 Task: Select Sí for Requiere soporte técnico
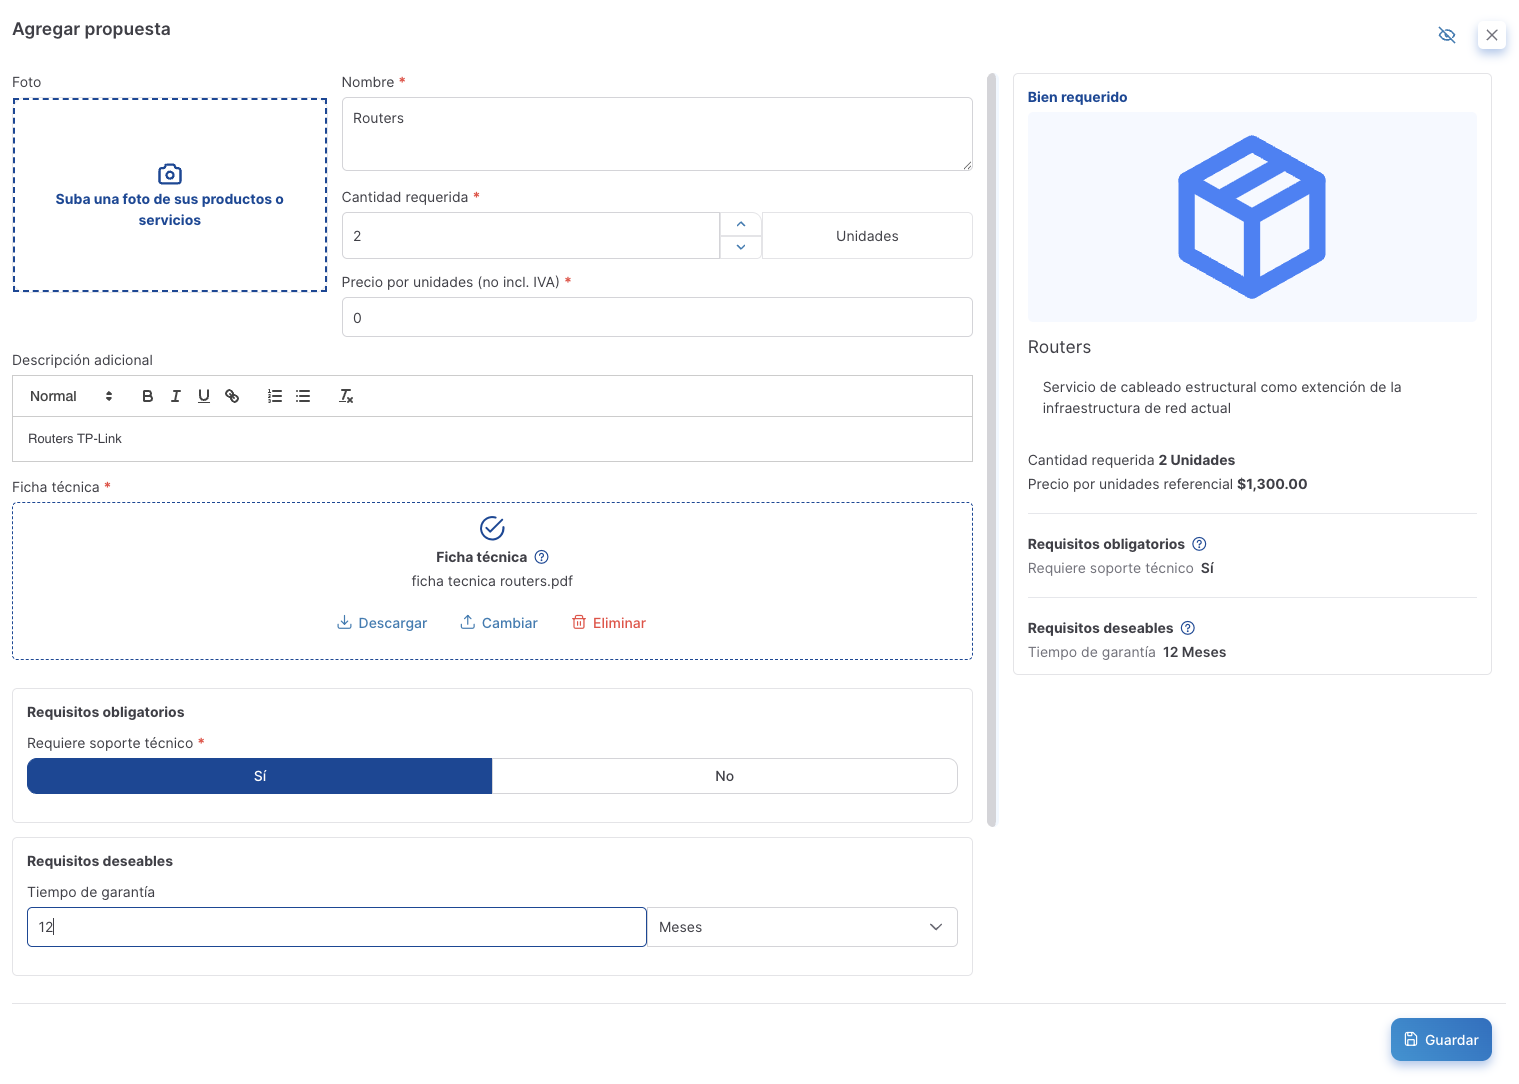click(x=260, y=776)
